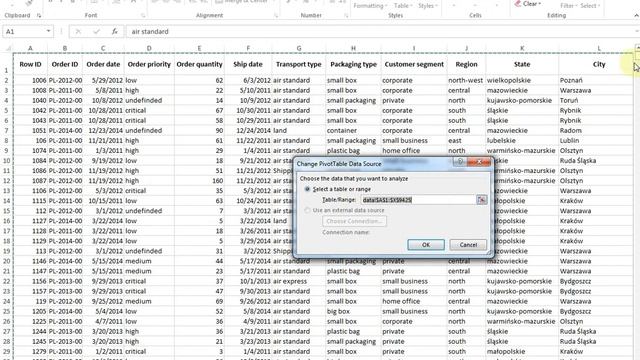Open the Number group dialog launcher
The width and height of the screenshot is (640, 360).
346,16
